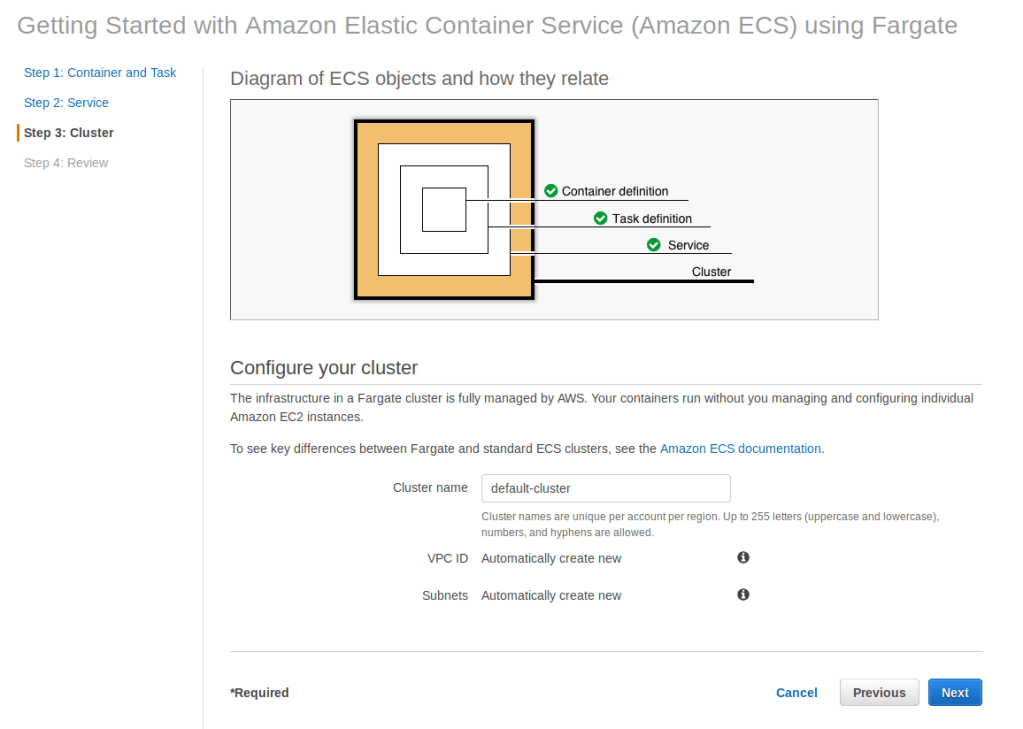This screenshot has width=1023, height=729.
Task: Click the Cluster label in the diagram
Action: tap(711, 272)
